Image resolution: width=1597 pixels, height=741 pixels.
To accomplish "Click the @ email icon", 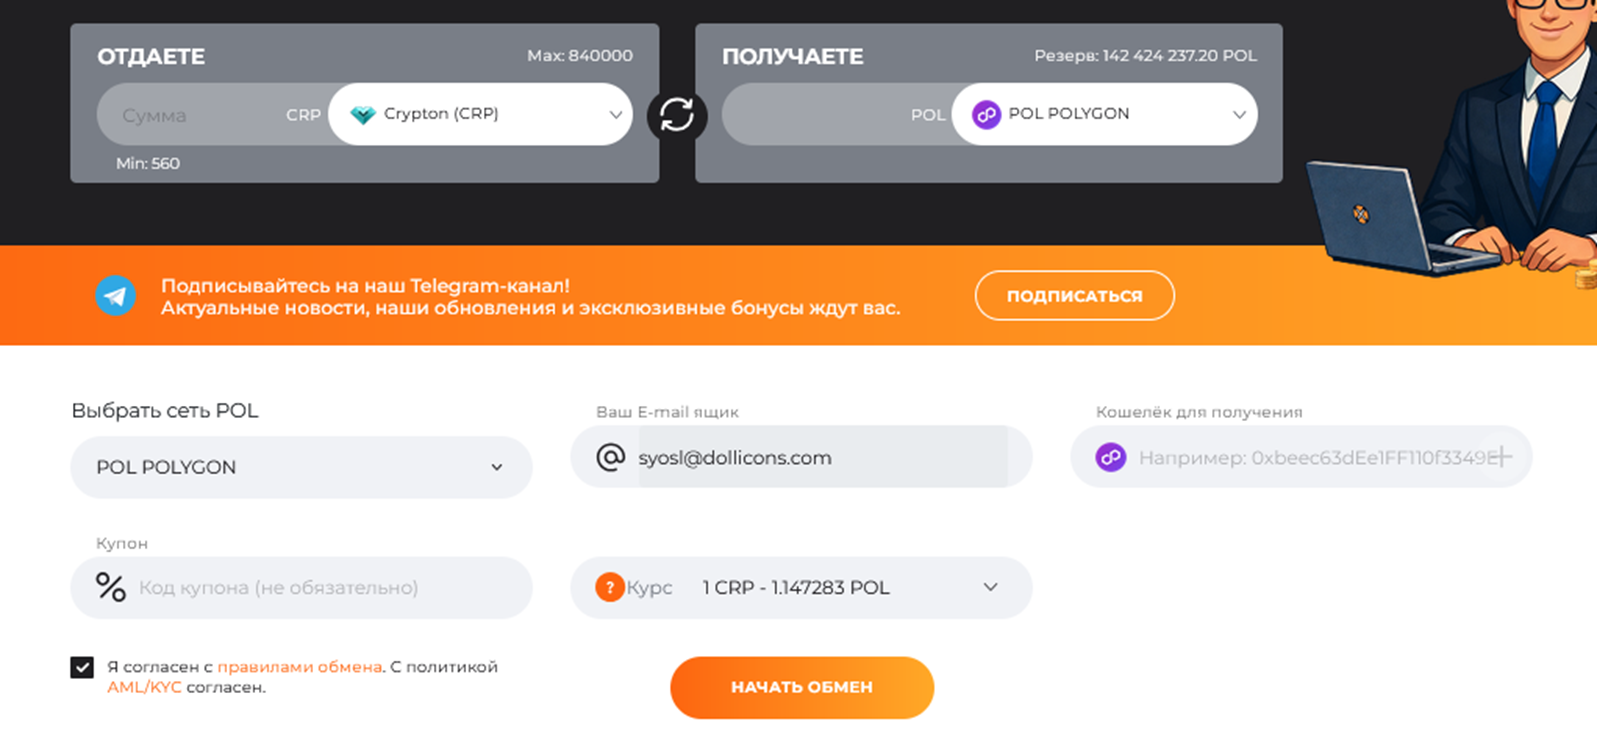I will pos(610,457).
